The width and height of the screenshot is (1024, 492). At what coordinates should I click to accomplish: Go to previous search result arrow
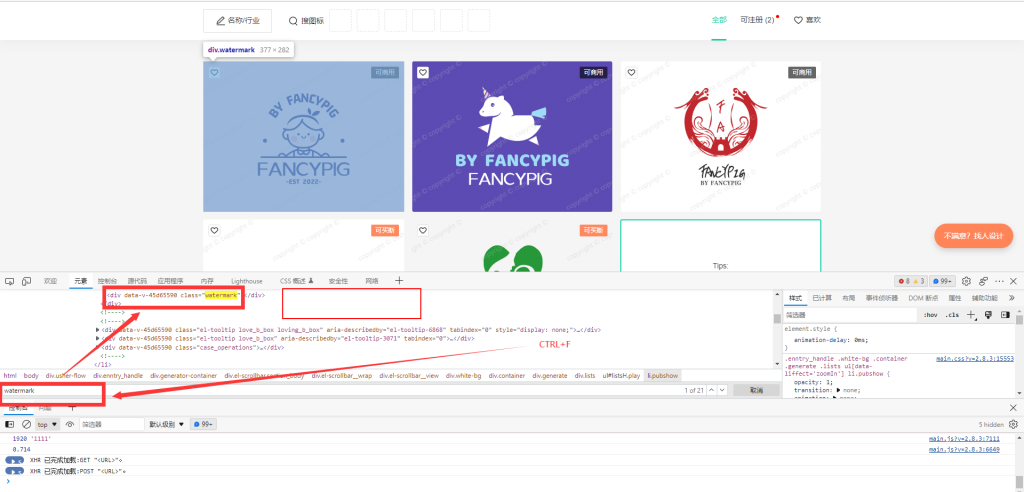coord(711,390)
